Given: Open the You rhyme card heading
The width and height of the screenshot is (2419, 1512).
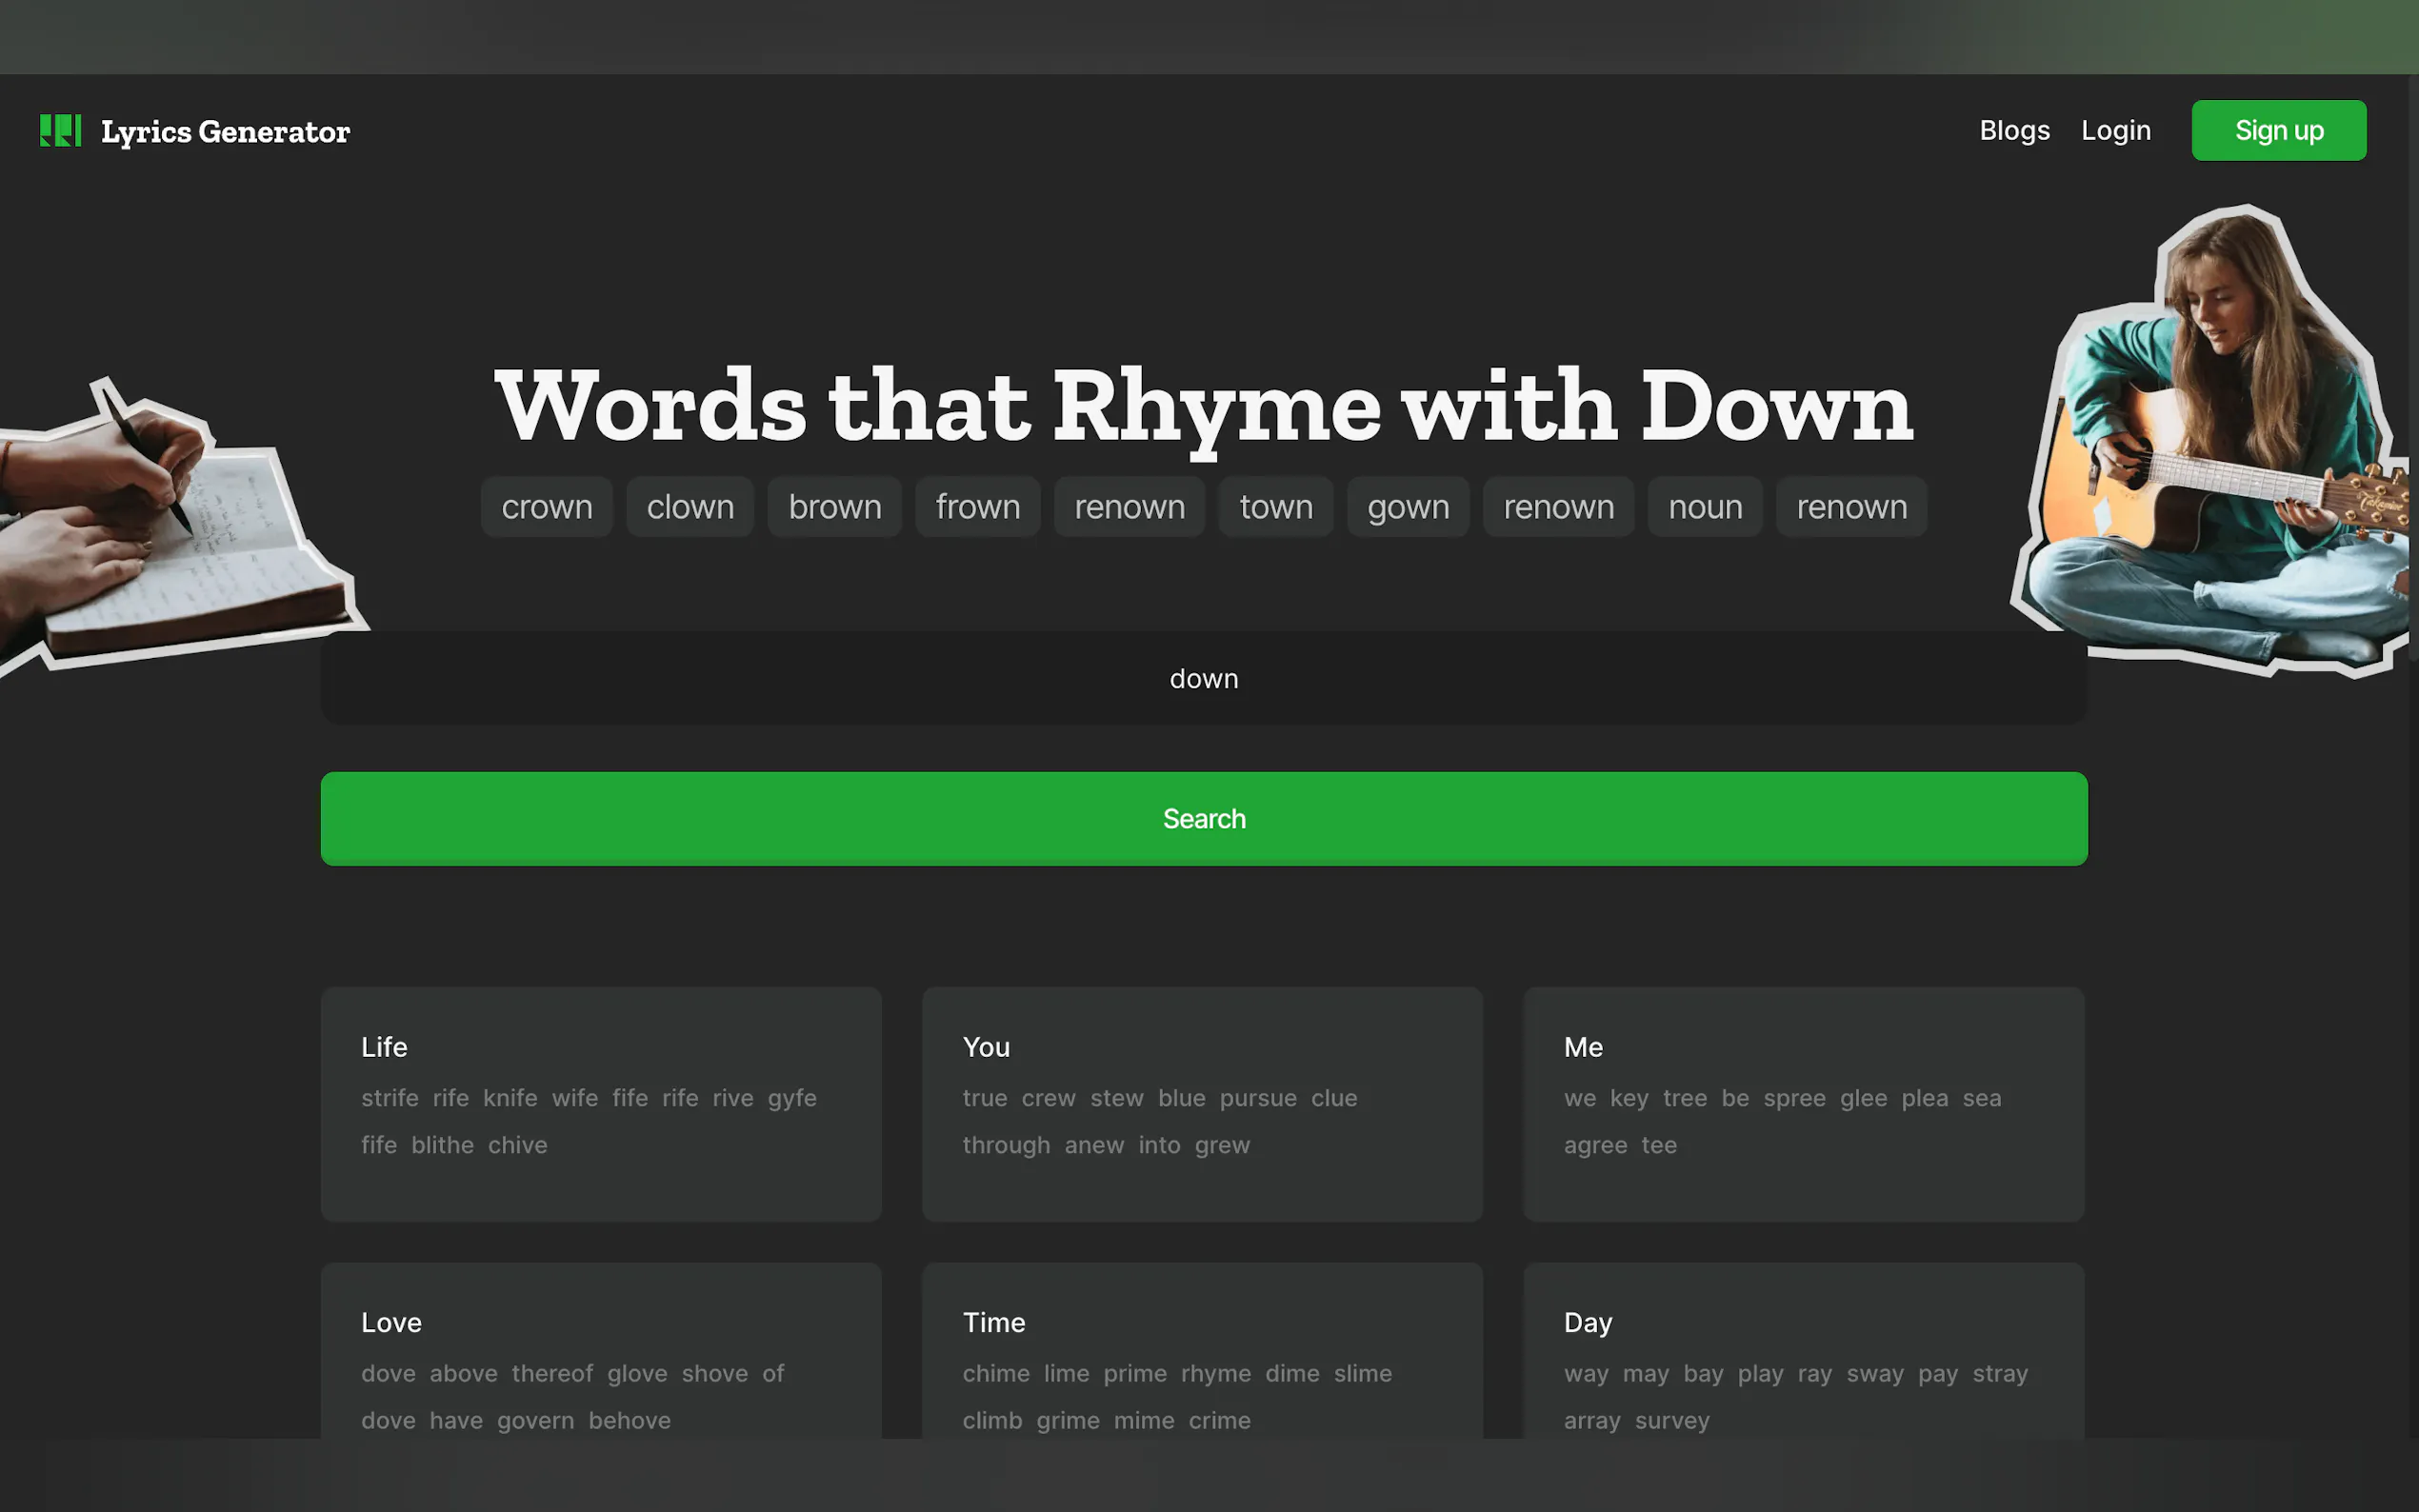Looking at the screenshot, I should click(985, 1047).
